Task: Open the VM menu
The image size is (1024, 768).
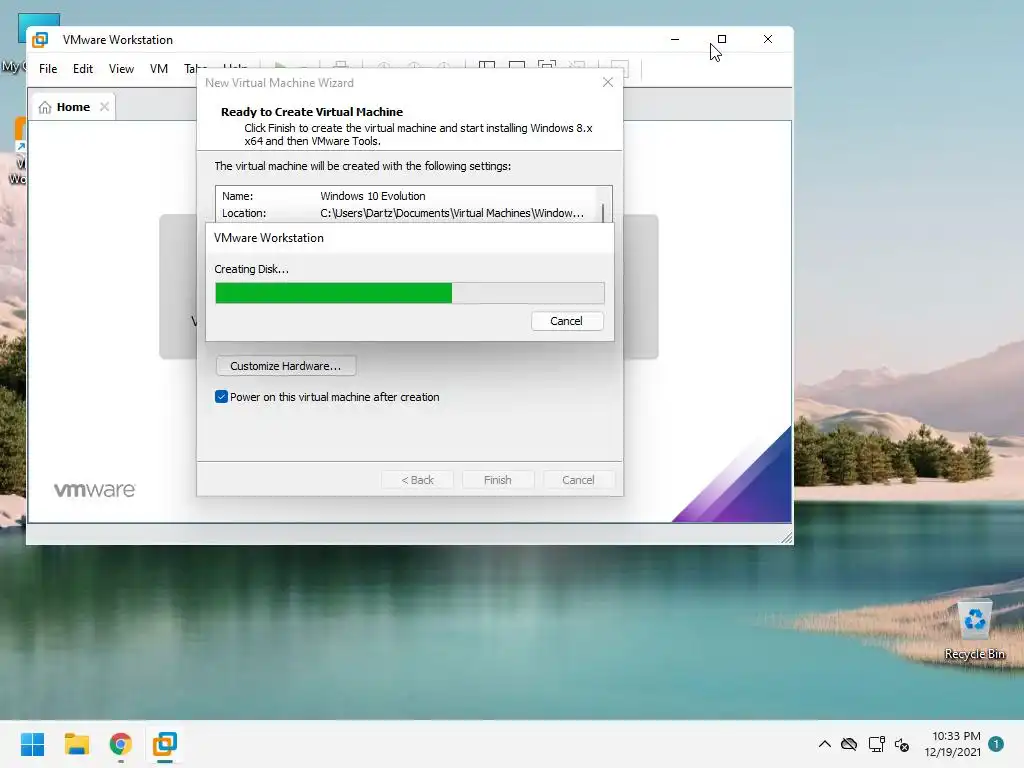Action: [159, 69]
